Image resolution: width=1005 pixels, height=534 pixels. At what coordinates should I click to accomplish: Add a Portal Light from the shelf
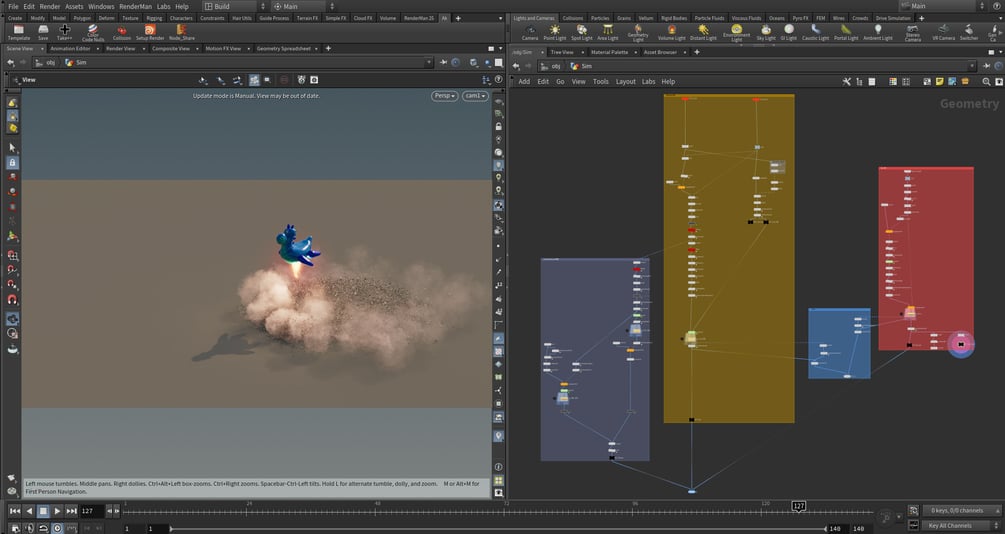(x=846, y=33)
